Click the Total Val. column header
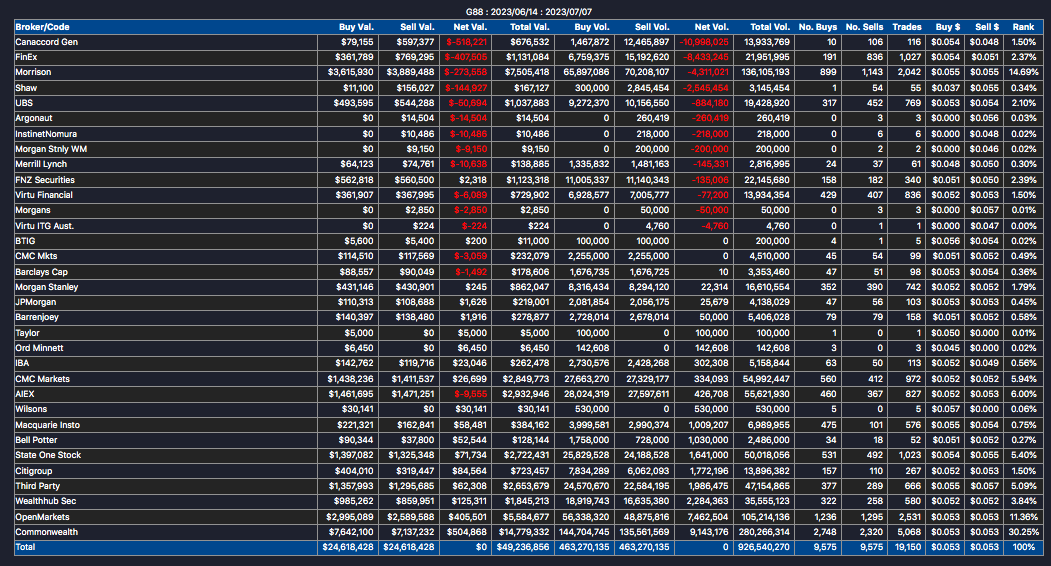The image size is (1051, 566). (530, 27)
